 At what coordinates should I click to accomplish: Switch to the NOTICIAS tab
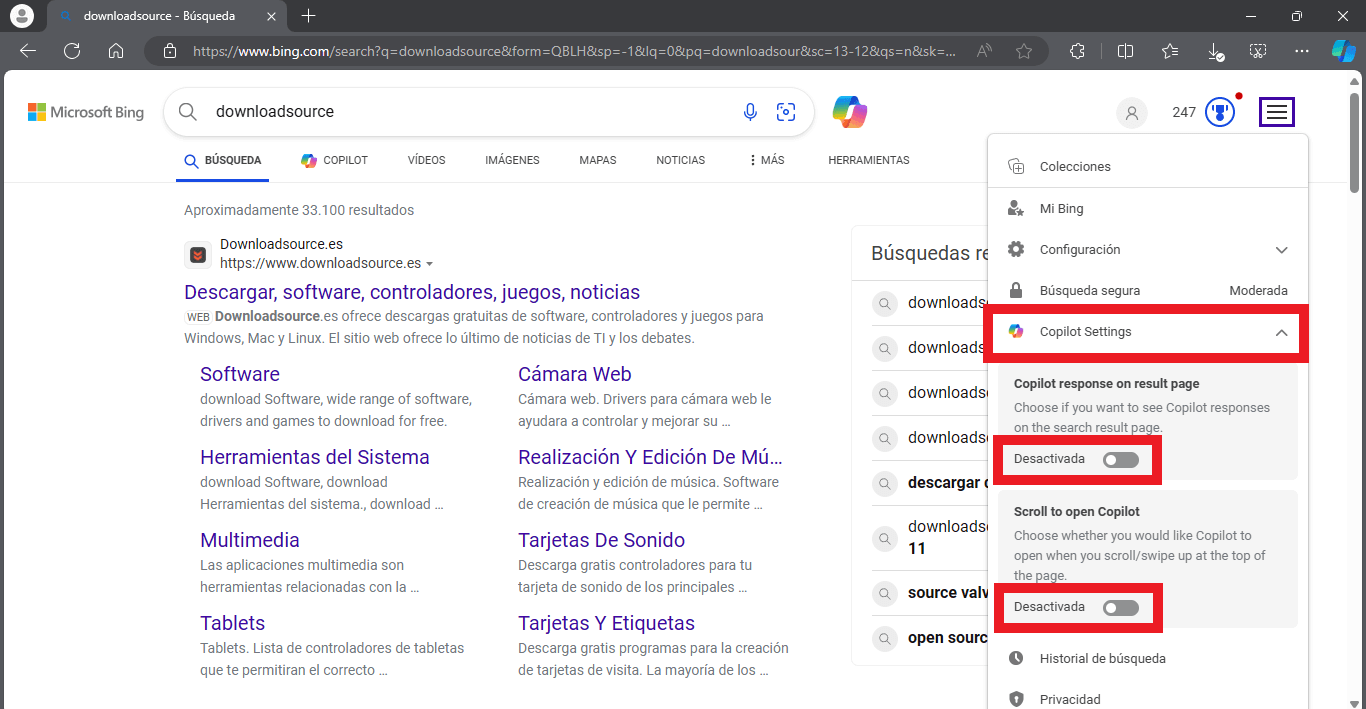coord(681,160)
